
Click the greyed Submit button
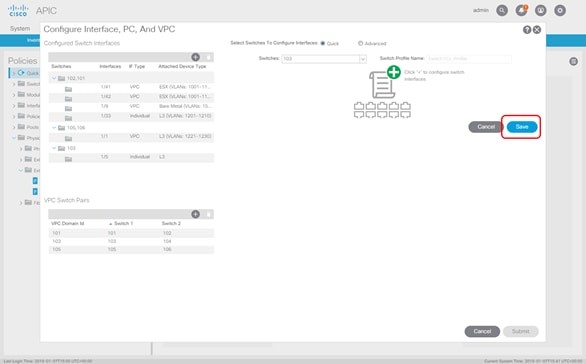click(x=520, y=331)
